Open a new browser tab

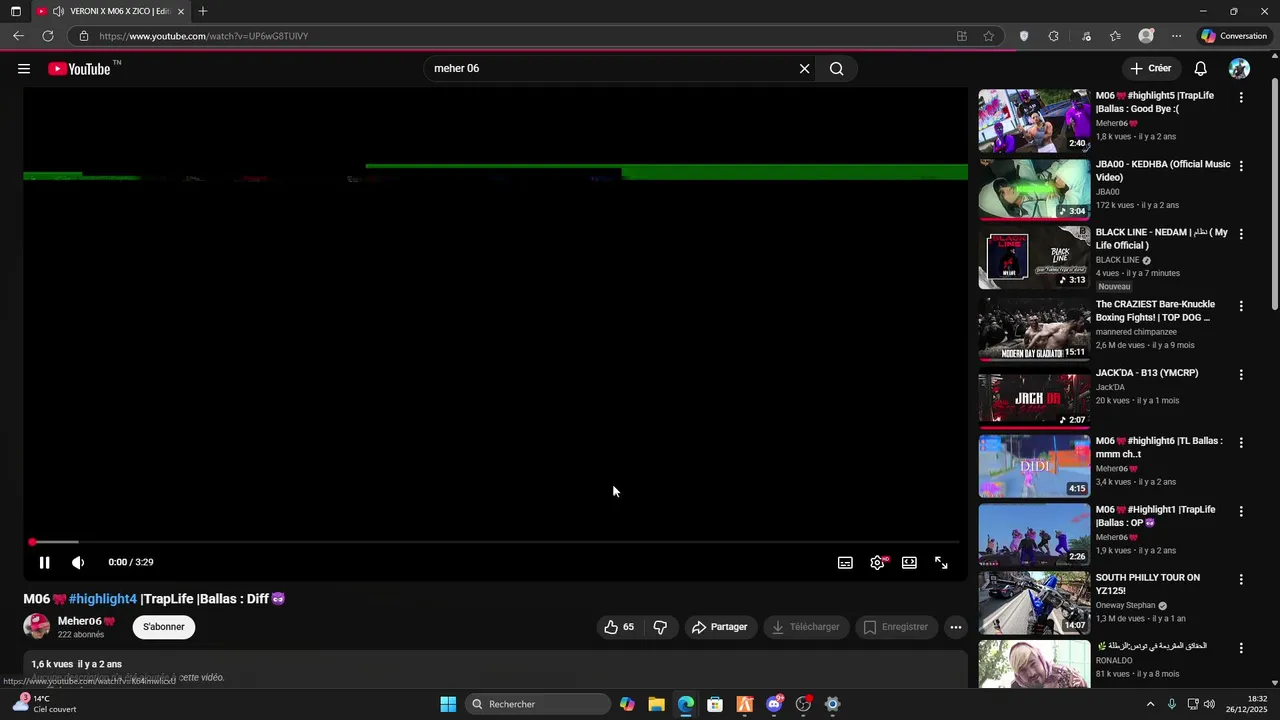203,11
